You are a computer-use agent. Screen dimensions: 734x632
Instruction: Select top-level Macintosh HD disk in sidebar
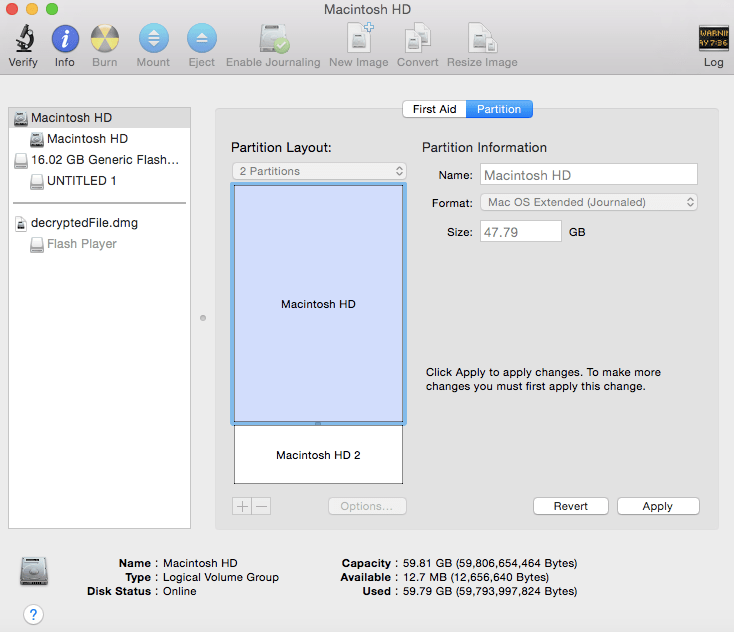coord(100,118)
